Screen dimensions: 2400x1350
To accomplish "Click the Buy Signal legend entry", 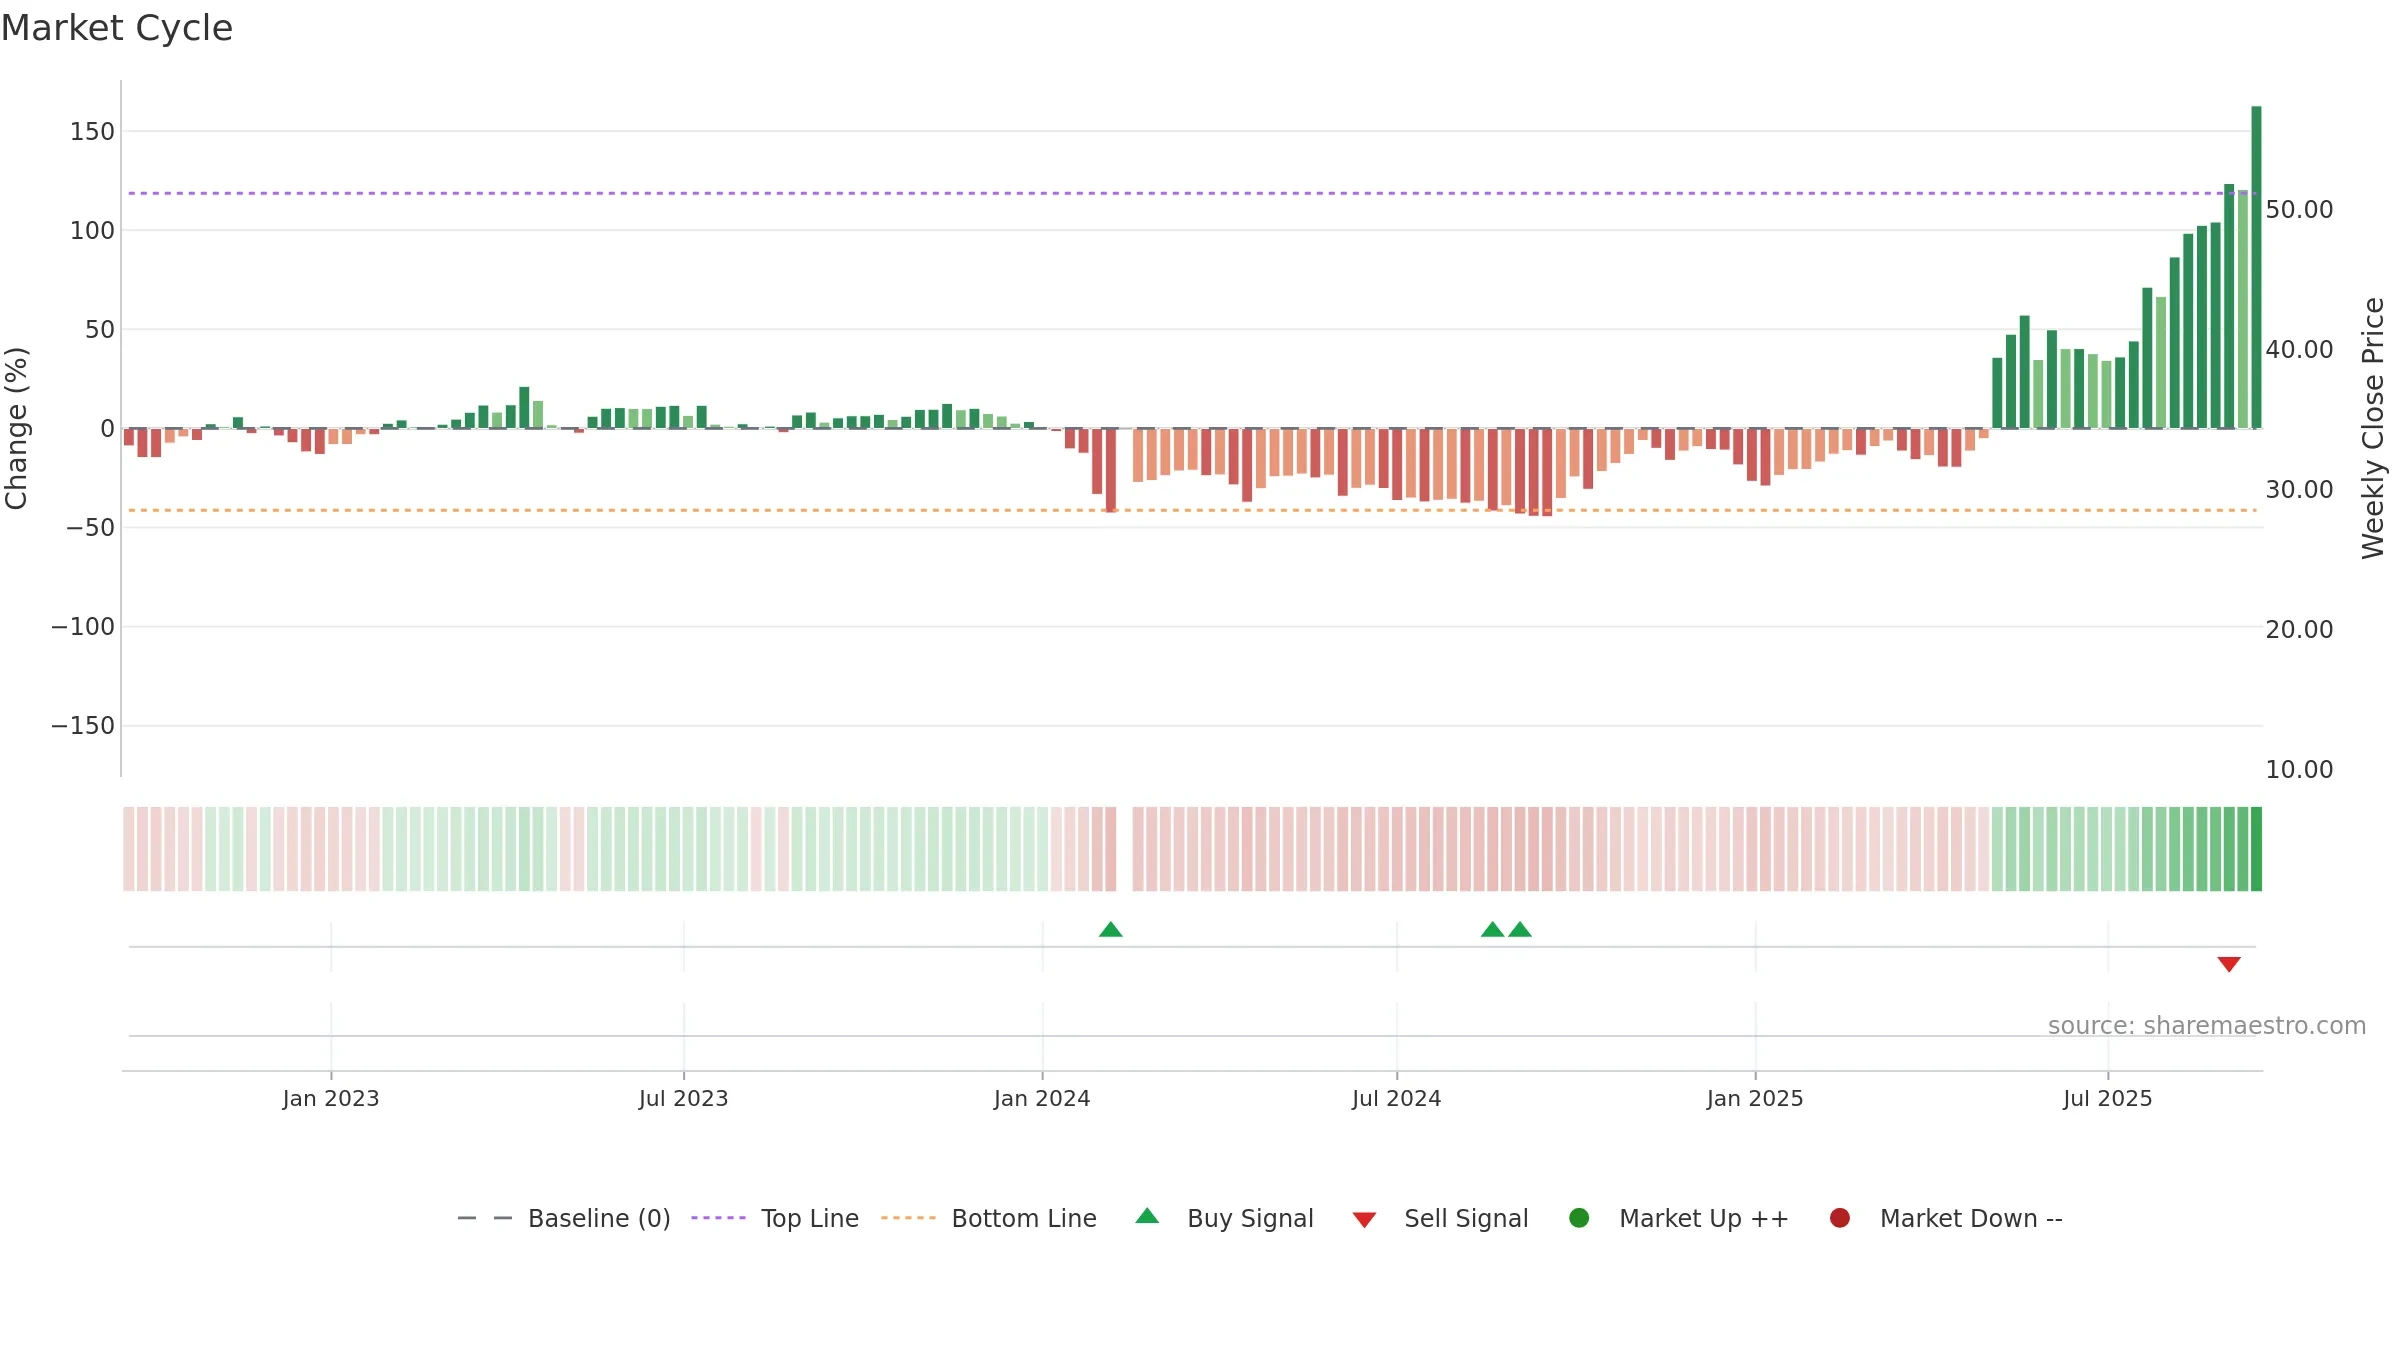I will pyautogui.click(x=1225, y=1218).
